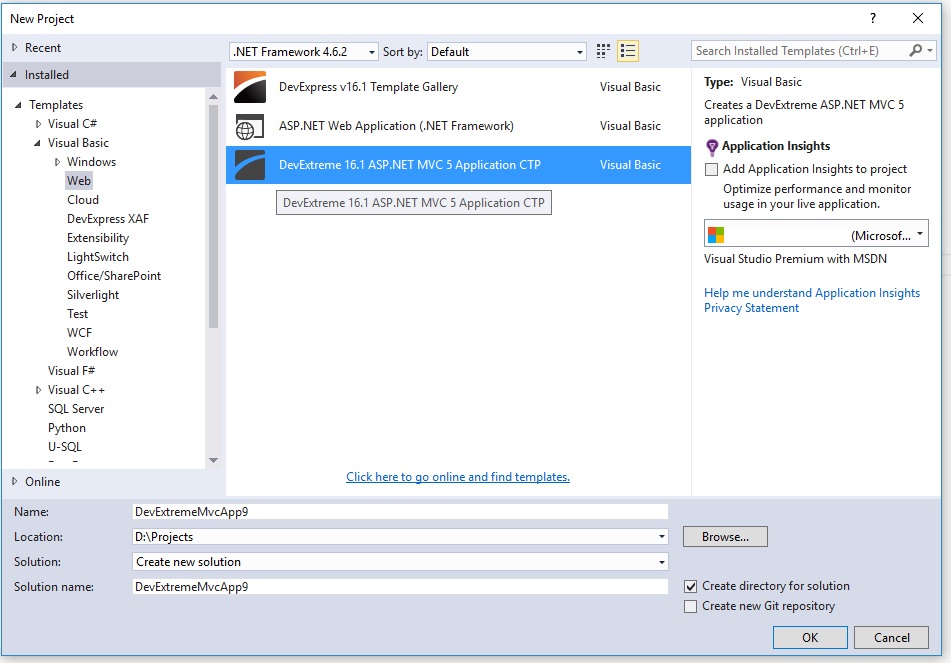Click the template tree scrollbar down arrow
The height and width of the screenshot is (663, 951).
213,460
